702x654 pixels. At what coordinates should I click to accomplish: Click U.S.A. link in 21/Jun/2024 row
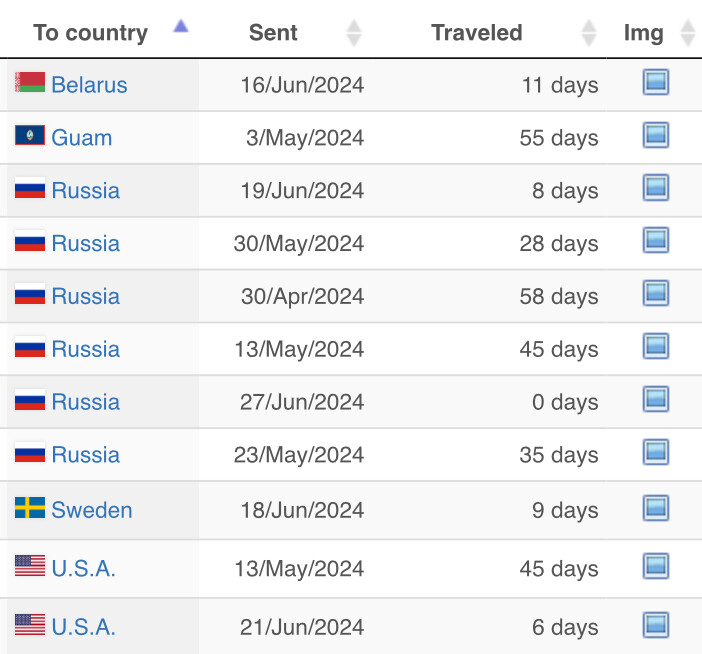(x=83, y=627)
